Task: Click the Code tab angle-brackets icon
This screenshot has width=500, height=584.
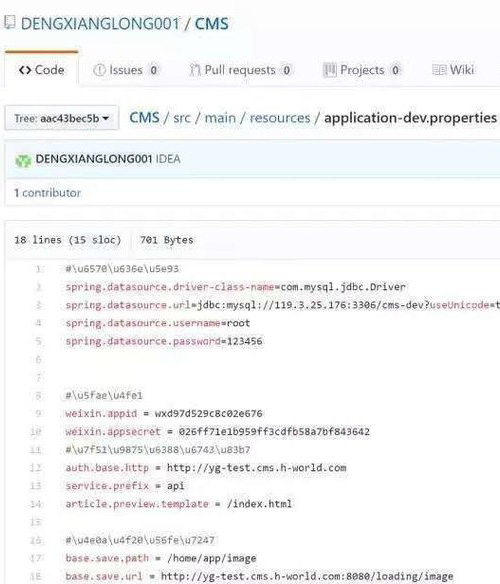Action: pyautogui.click(x=25, y=70)
